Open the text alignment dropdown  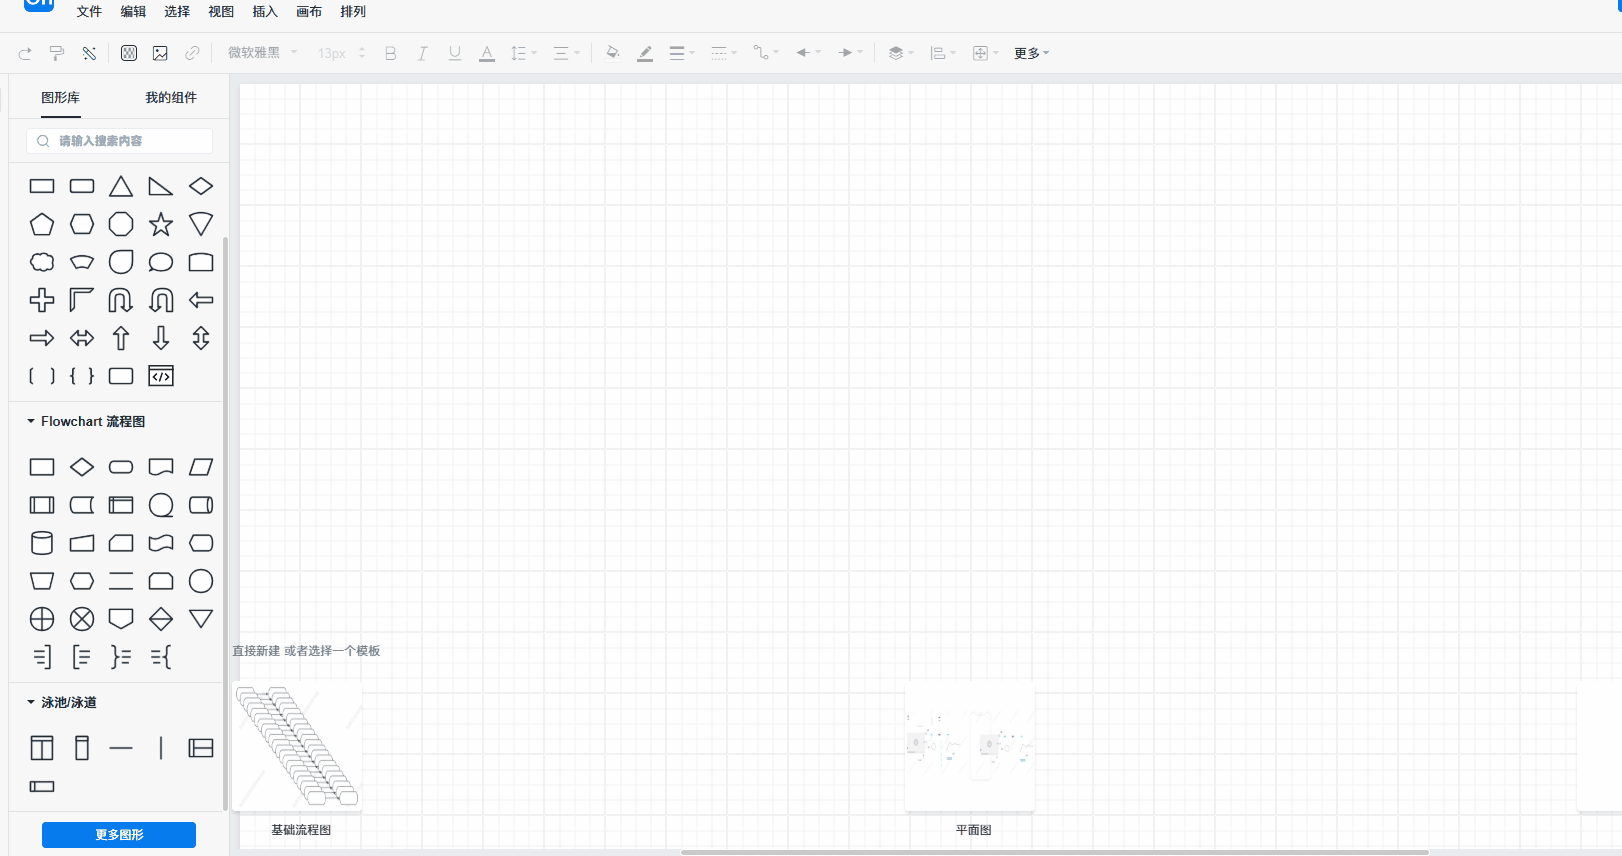(x=567, y=53)
